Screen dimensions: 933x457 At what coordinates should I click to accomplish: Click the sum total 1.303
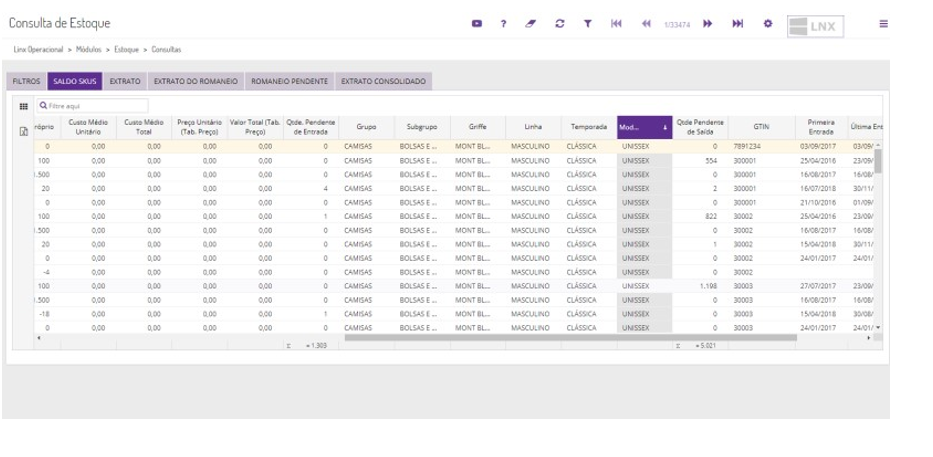[315, 345]
